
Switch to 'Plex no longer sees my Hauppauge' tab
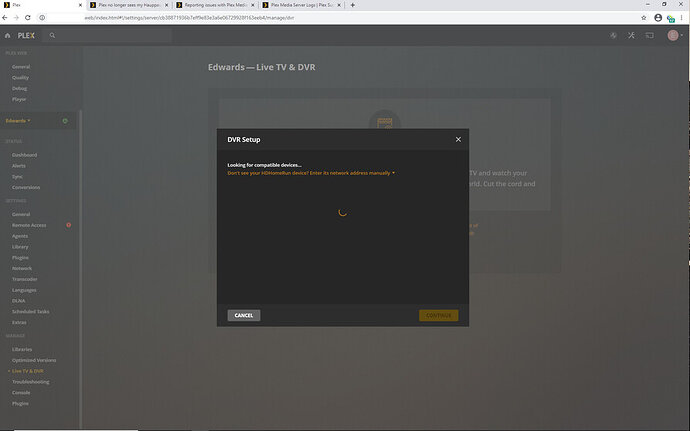128,5
